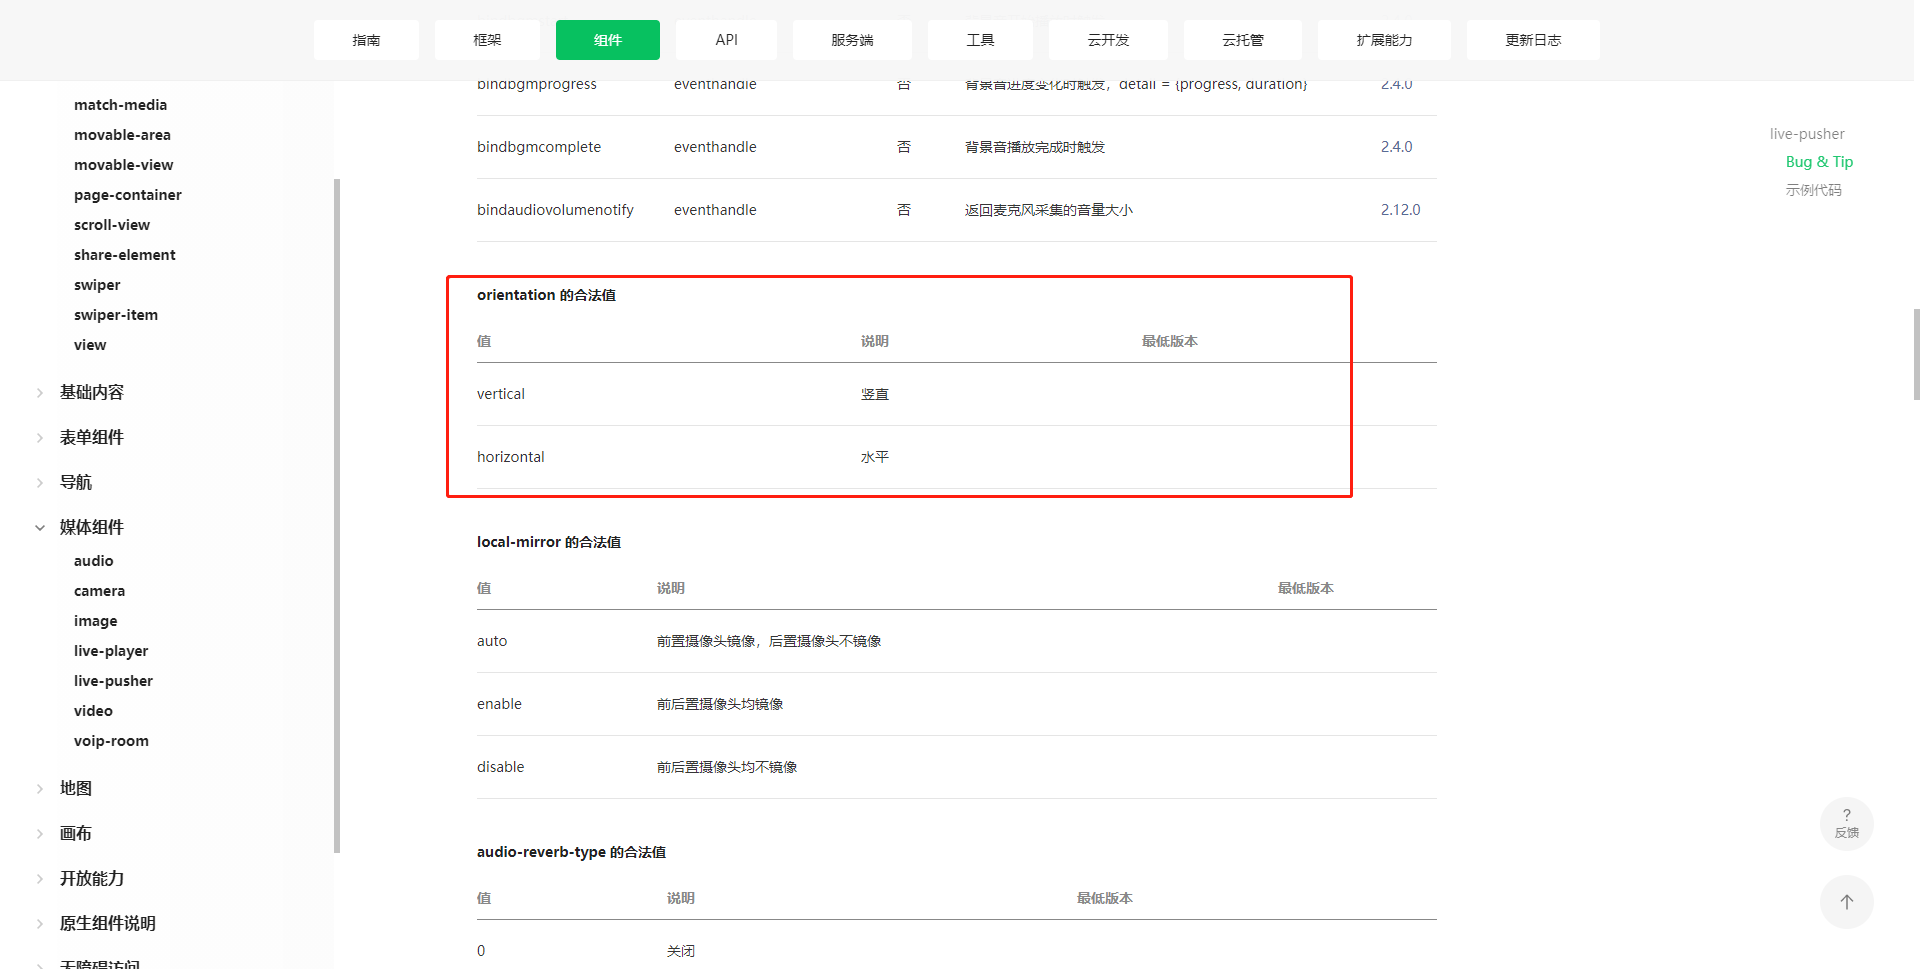Screen dimensions: 1920x969
Task: Jump to live-pusher in page outline
Action: click(1806, 134)
